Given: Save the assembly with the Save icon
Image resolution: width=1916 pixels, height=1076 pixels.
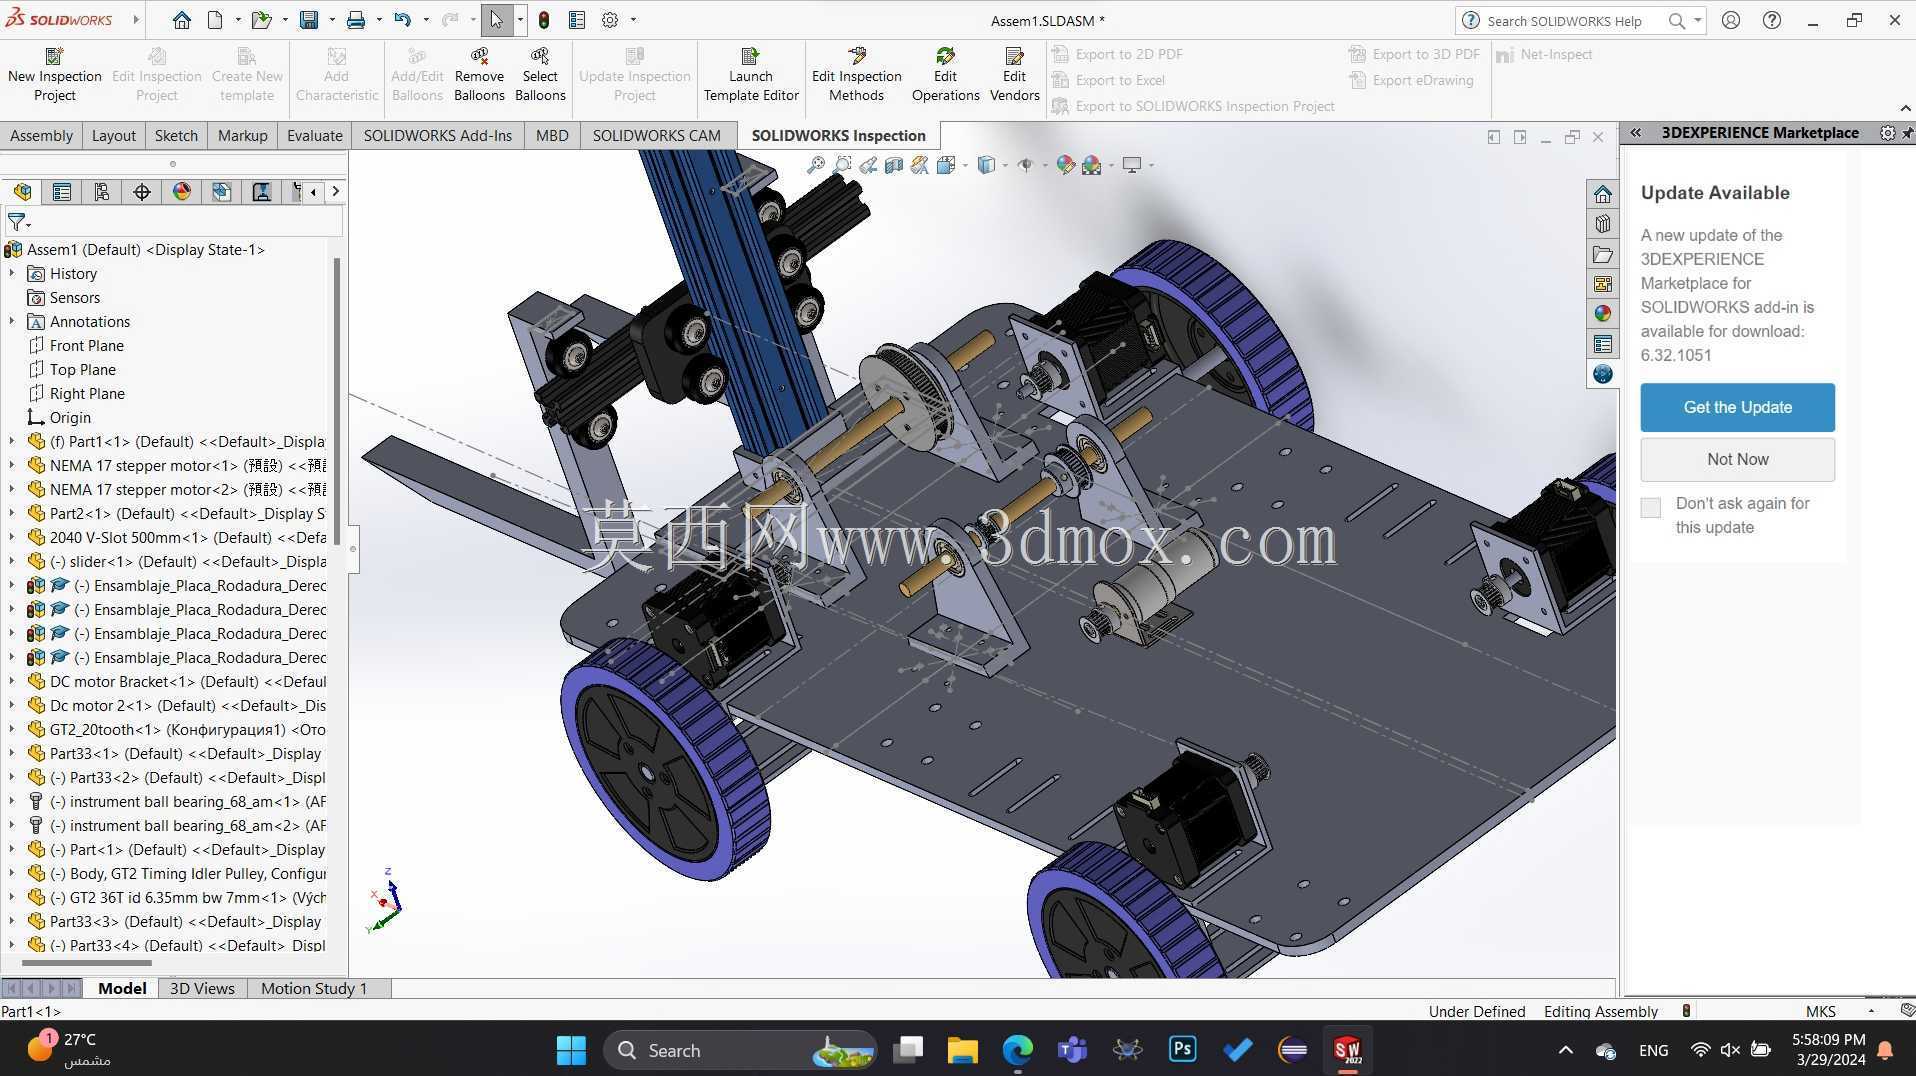Looking at the screenshot, I should (x=309, y=20).
